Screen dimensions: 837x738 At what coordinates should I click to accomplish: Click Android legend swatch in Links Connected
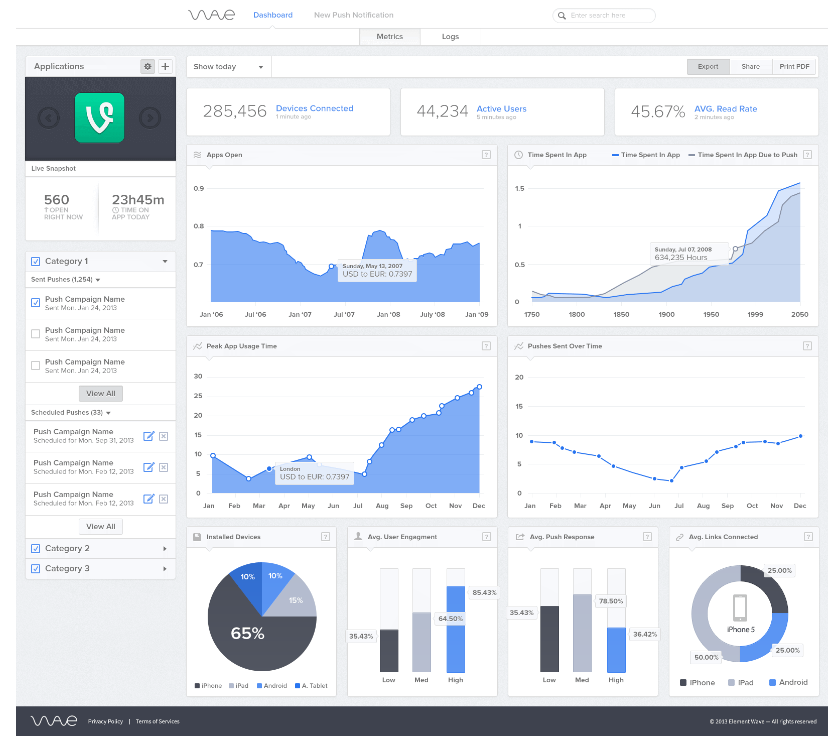tap(772, 683)
